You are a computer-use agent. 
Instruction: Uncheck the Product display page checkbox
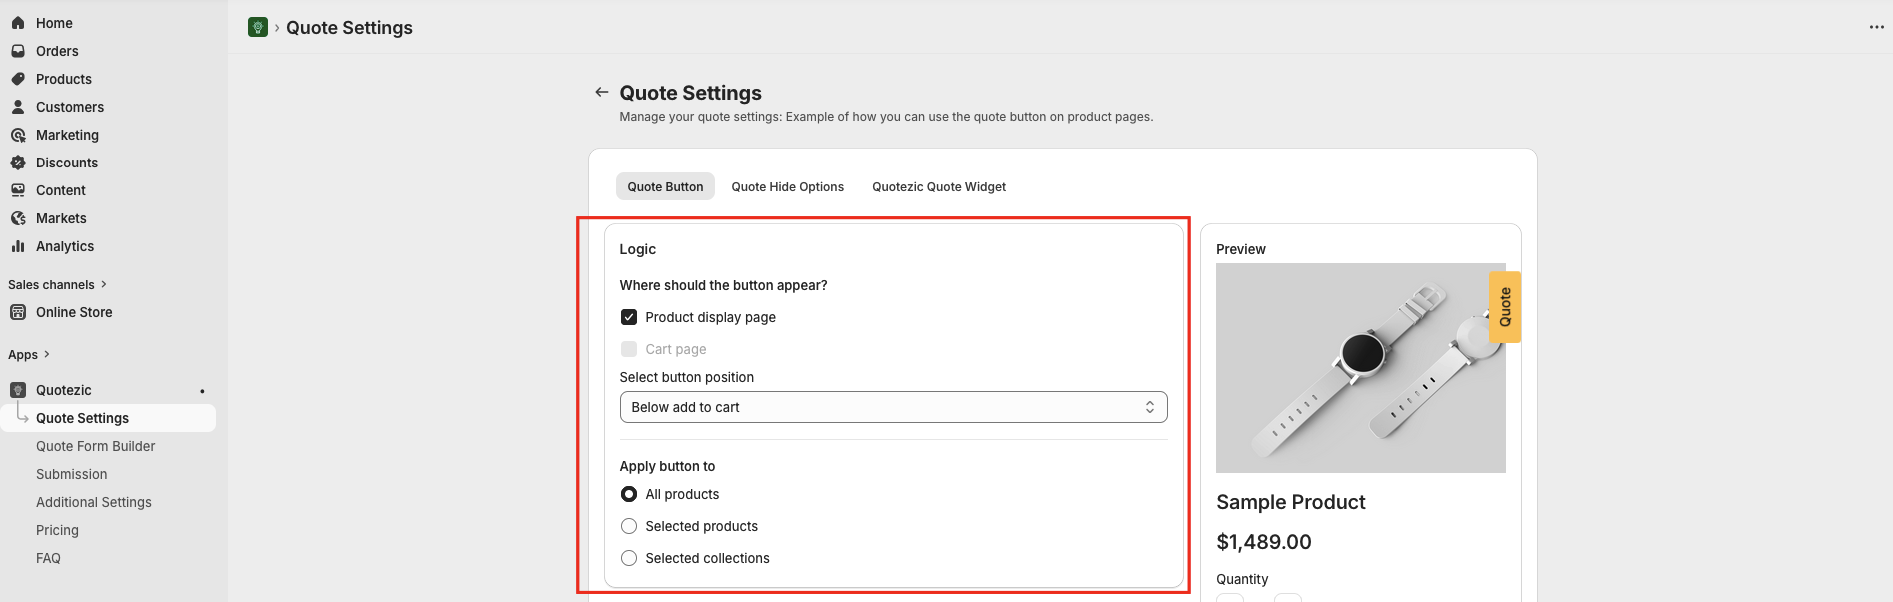[629, 317]
